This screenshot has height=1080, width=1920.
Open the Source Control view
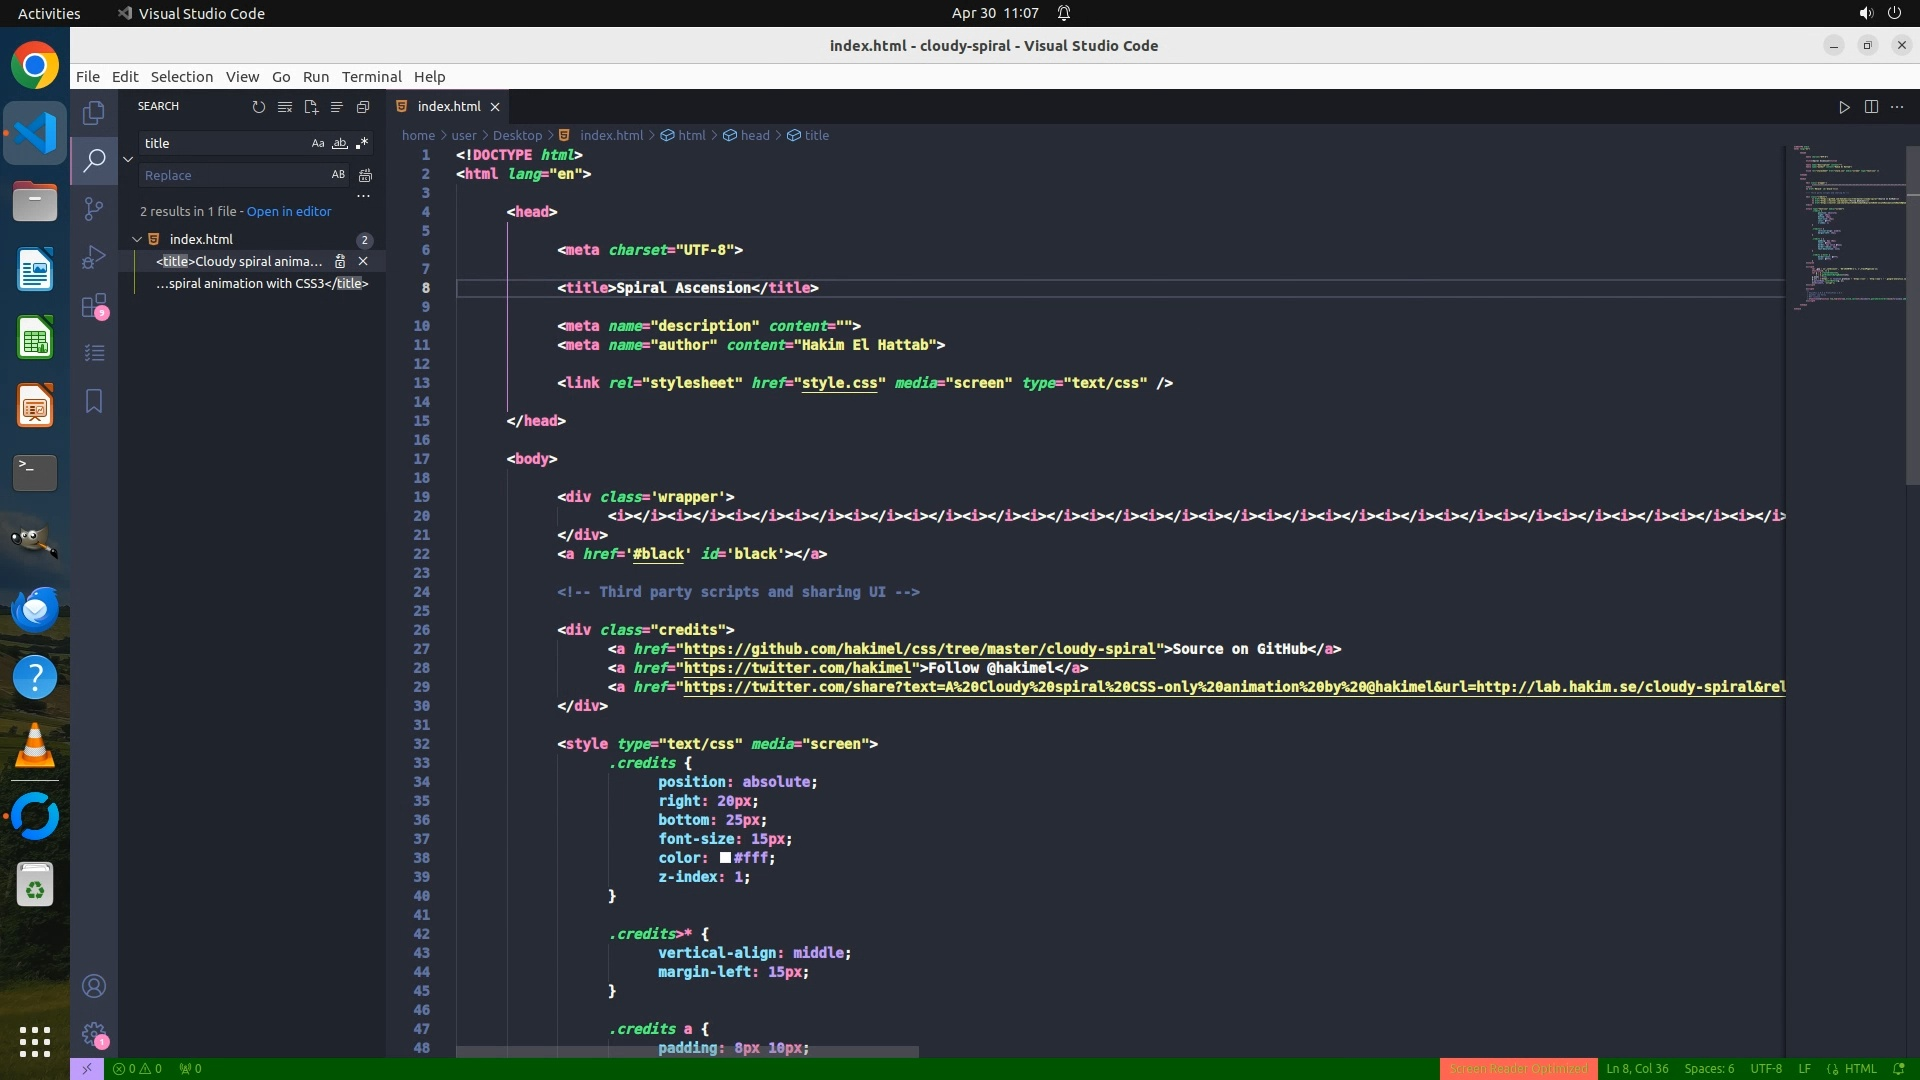coord(94,209)
